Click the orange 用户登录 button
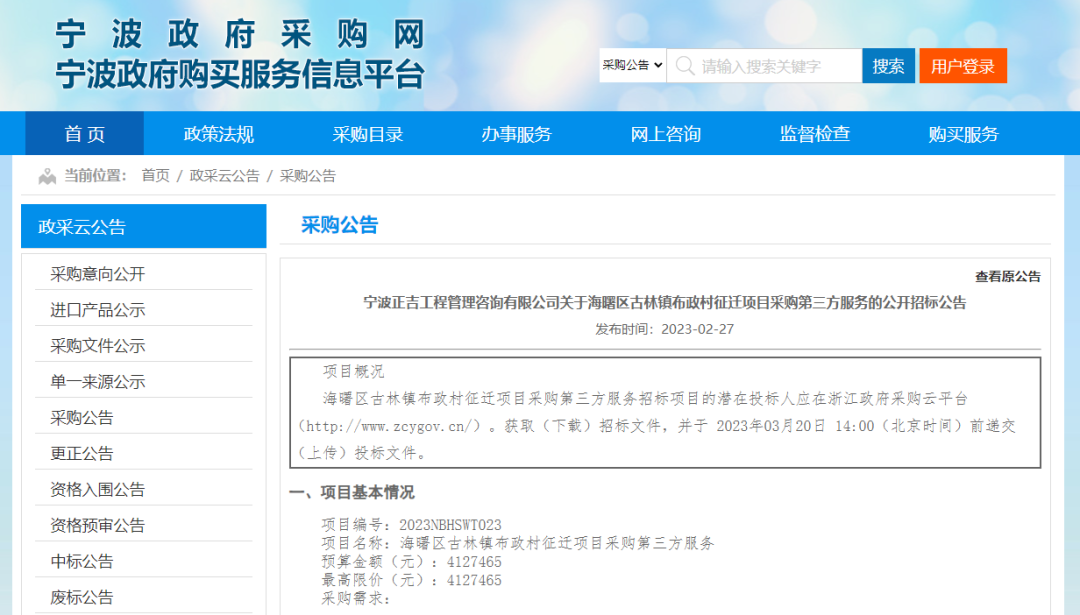Image resolution: width=1080 pixels, height=615 pixels. [962, 66]
